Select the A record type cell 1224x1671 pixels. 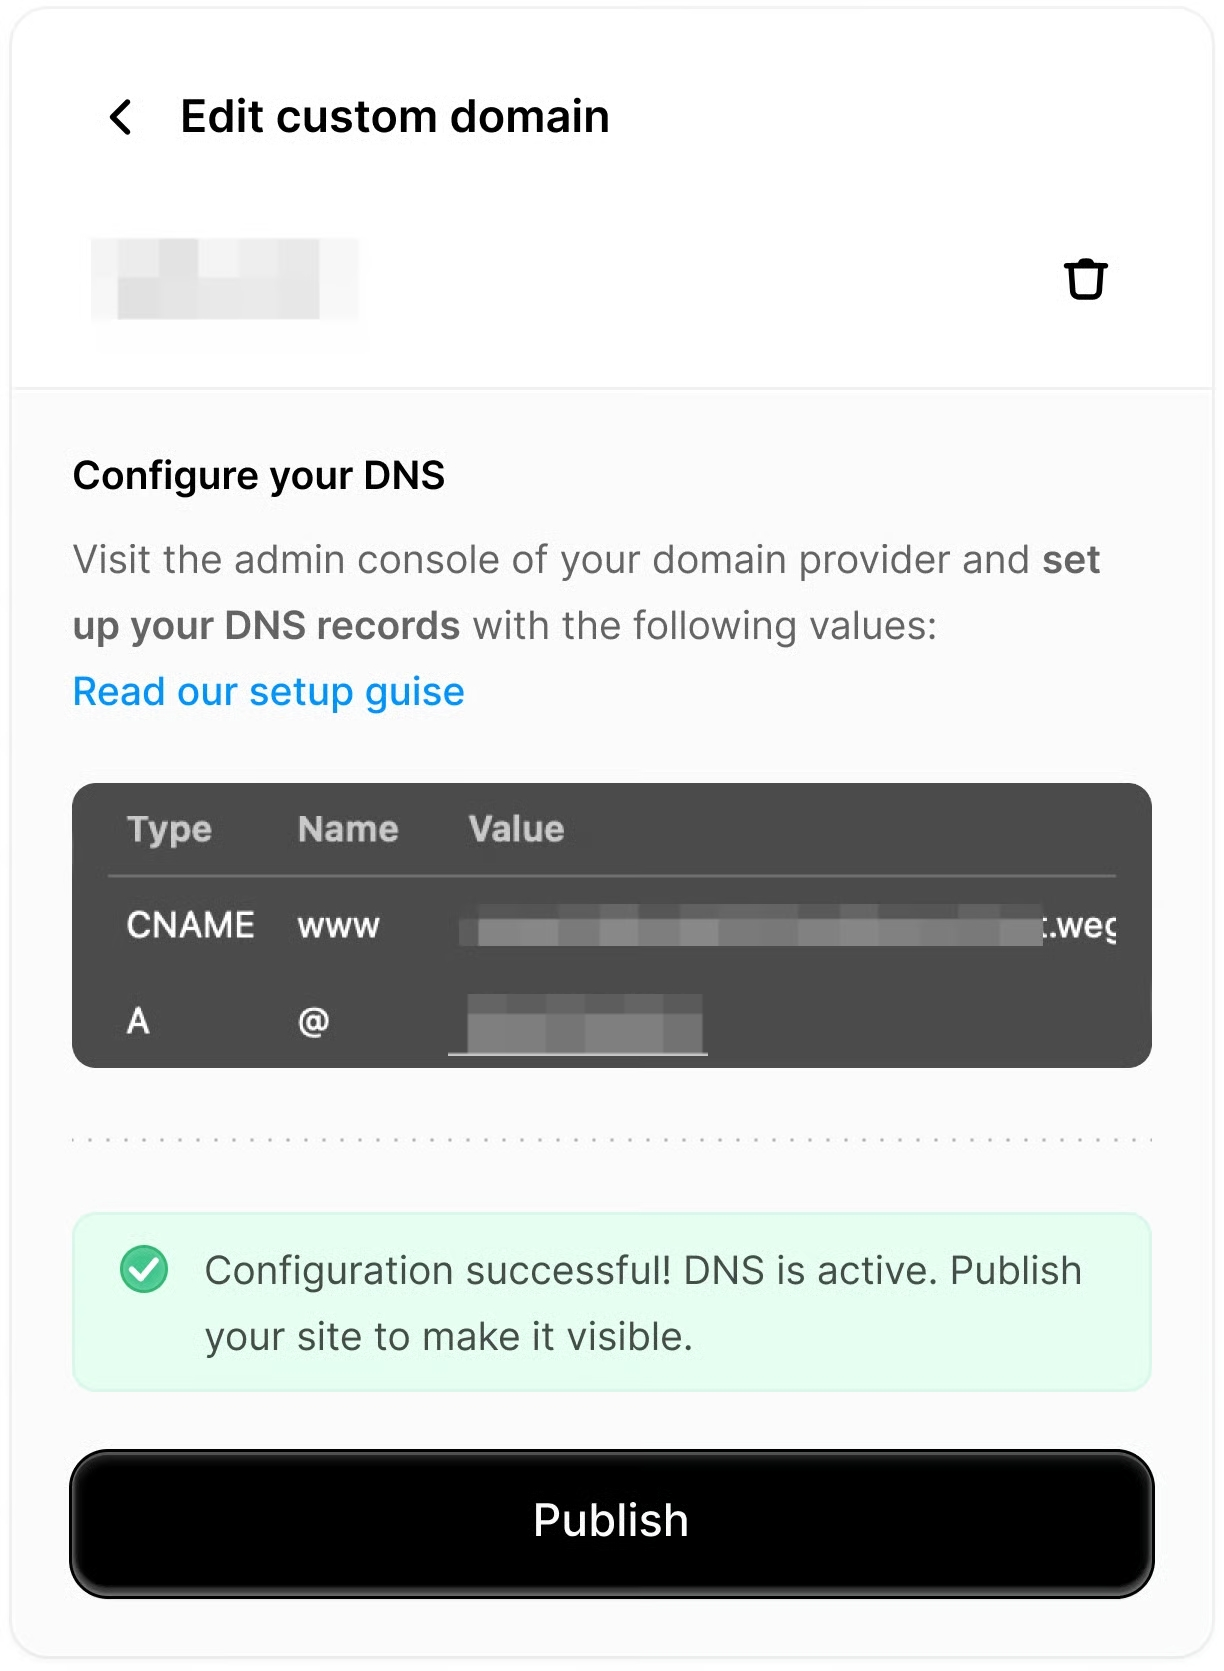[138, 1021]
